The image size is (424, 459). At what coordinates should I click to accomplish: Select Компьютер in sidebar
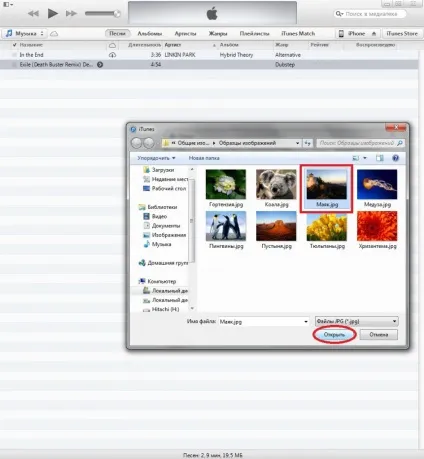[x=157, y=281]
